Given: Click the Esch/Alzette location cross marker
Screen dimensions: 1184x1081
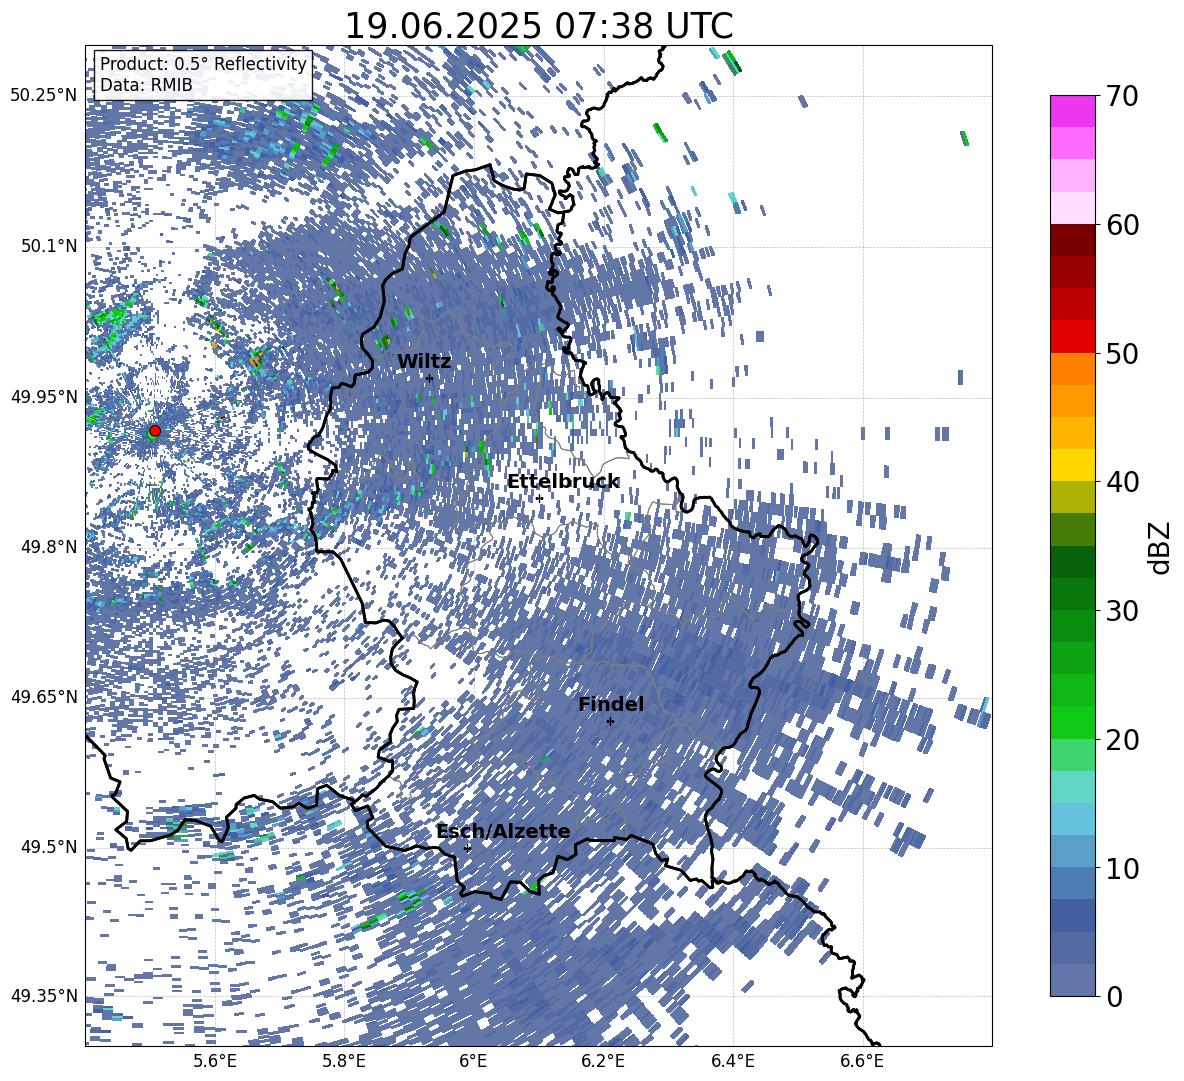Looking at the screenshot, I should click(467, 848).
